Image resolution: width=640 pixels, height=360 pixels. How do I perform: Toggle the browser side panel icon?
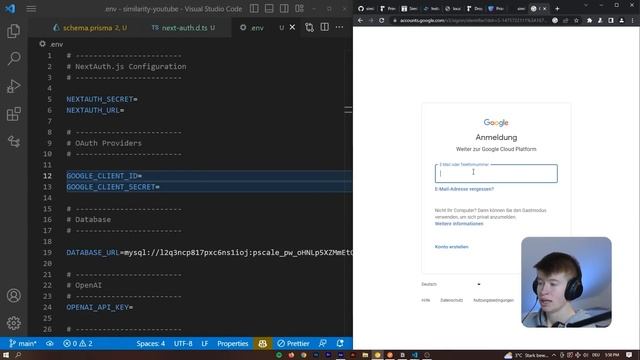pyautogui.click(x=611, y=20)
